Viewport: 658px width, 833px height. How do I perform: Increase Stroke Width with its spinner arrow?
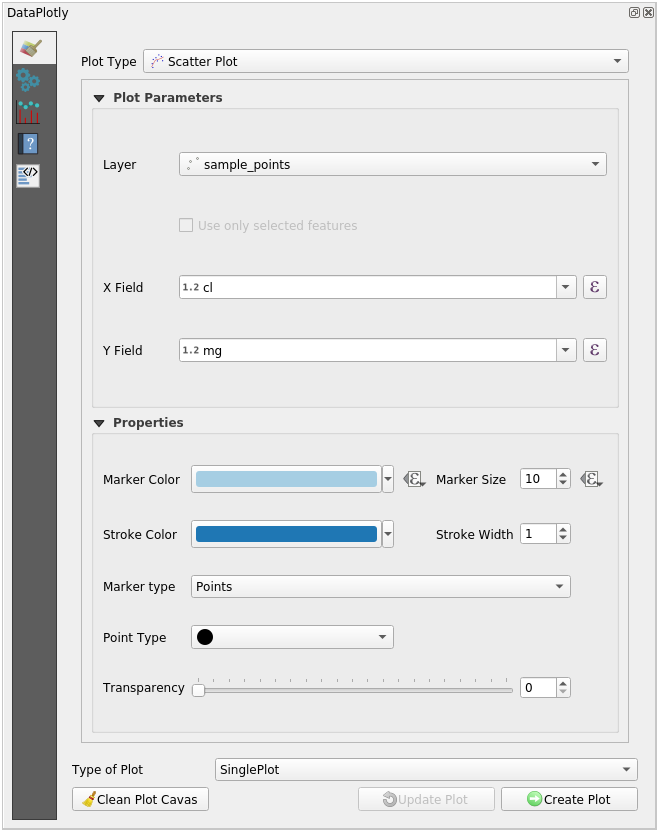tap(561, 528)
